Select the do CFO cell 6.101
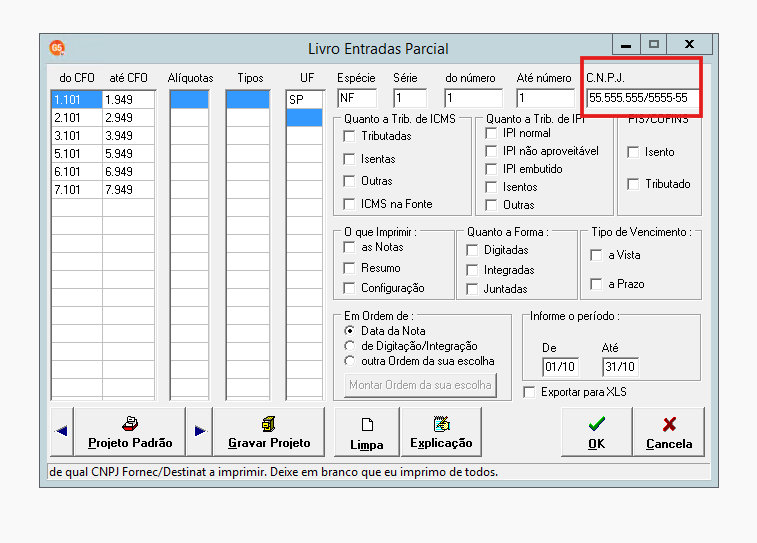757x543 pixels. click(76, 172)
